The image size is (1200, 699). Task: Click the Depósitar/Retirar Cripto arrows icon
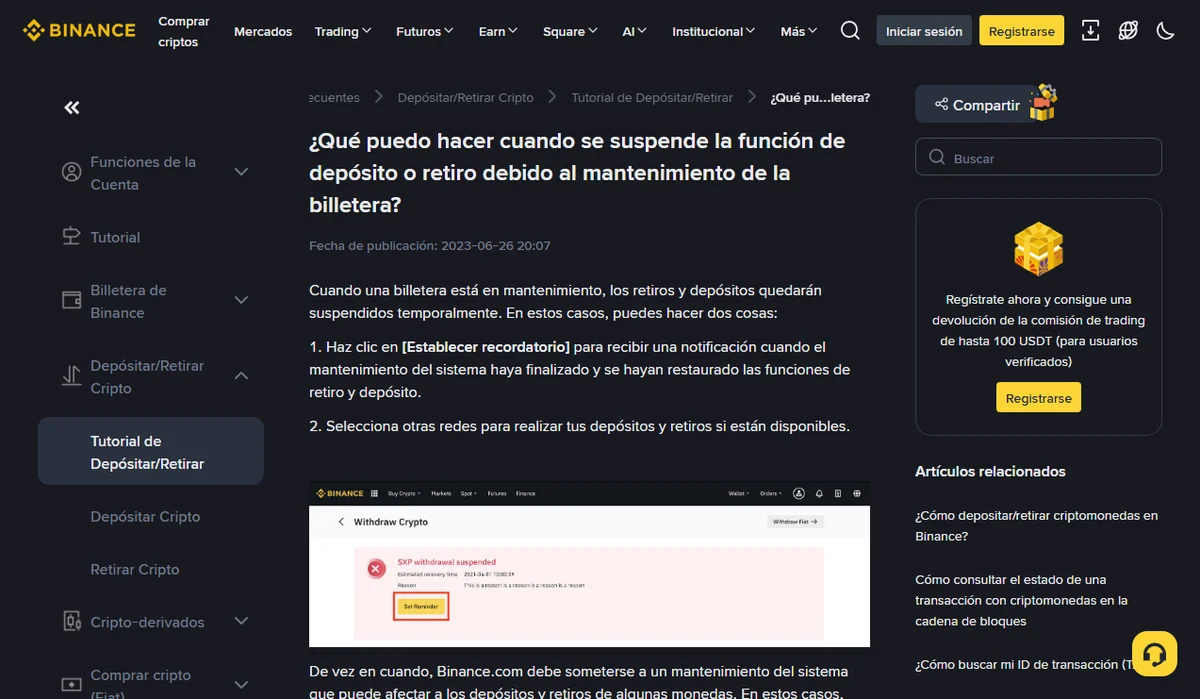click(71, 376)
